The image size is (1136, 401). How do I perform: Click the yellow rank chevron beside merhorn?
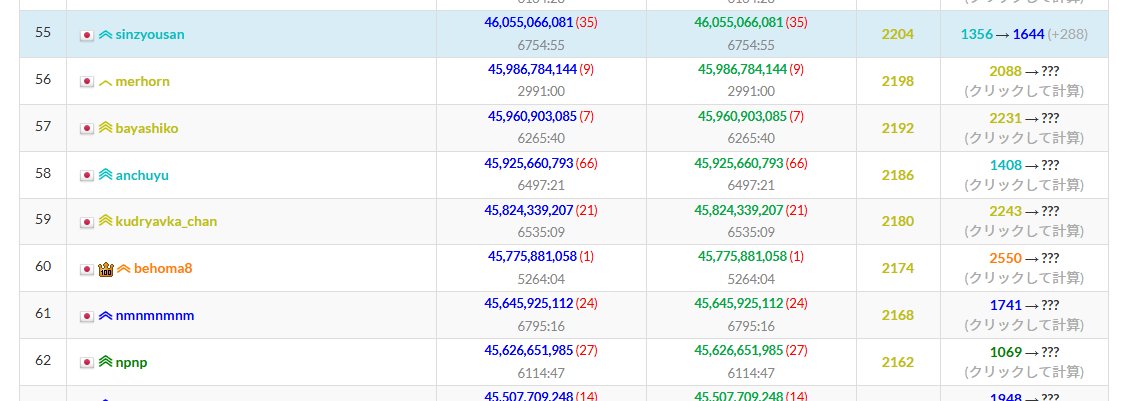[106, 83]
